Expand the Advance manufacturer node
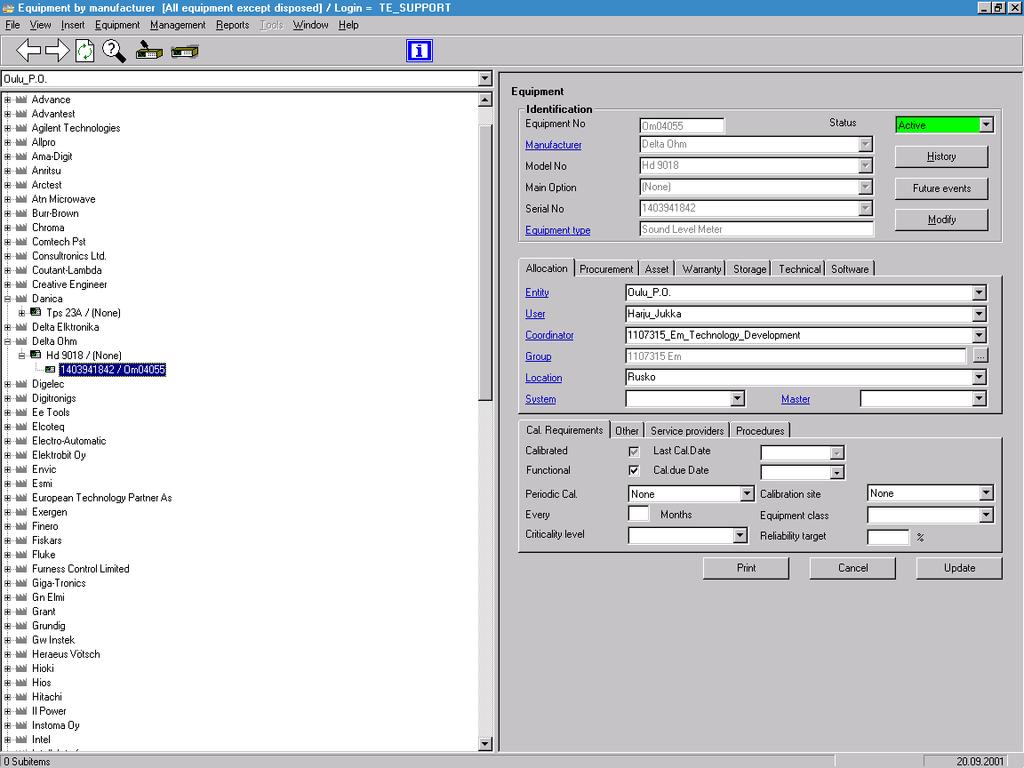The image size is (1024, 768). tap(7, 100)
